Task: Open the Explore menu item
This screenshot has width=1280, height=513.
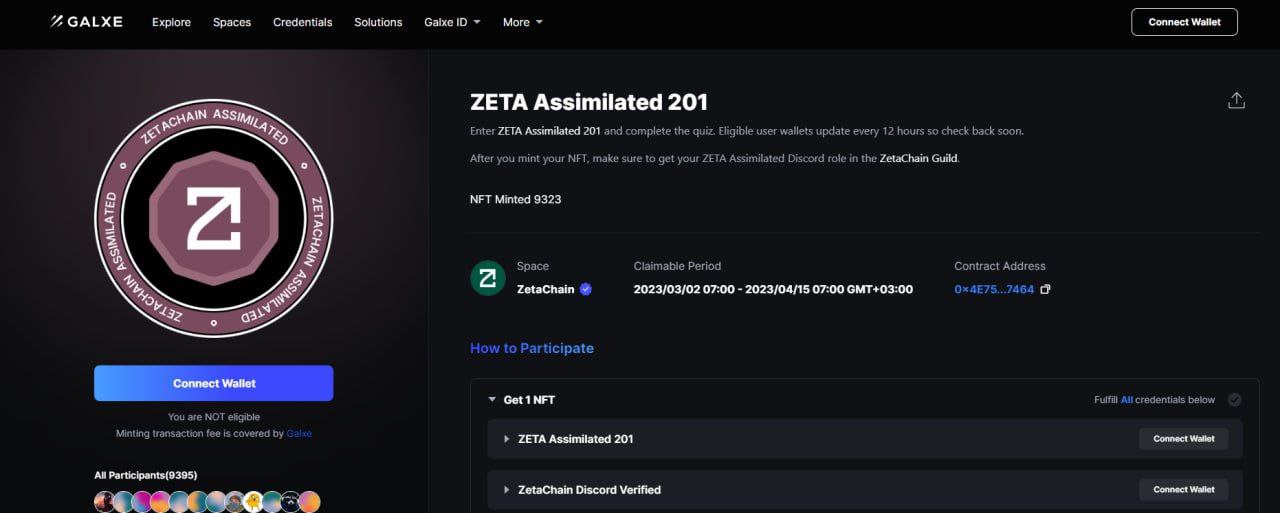Action: (171, 22)
